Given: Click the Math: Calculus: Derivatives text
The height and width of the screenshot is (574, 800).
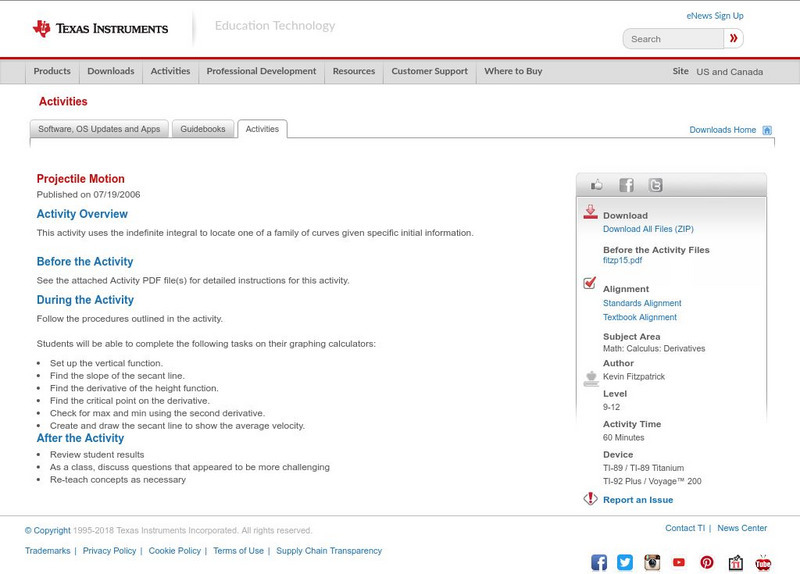Looking at the screenshot, I should point(654,348).
